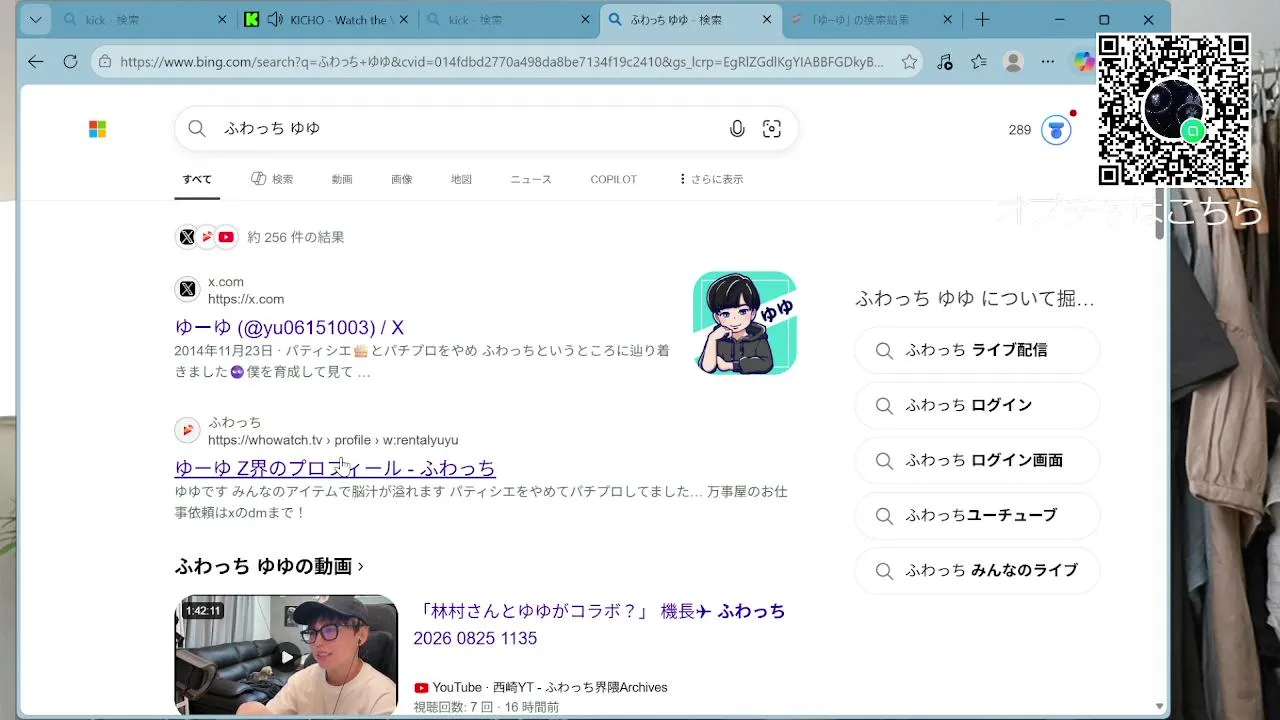Close the 「ゆーゆ」の検索結果 tab
This screenshot has width=1280, height=720.
coord(947,20)
